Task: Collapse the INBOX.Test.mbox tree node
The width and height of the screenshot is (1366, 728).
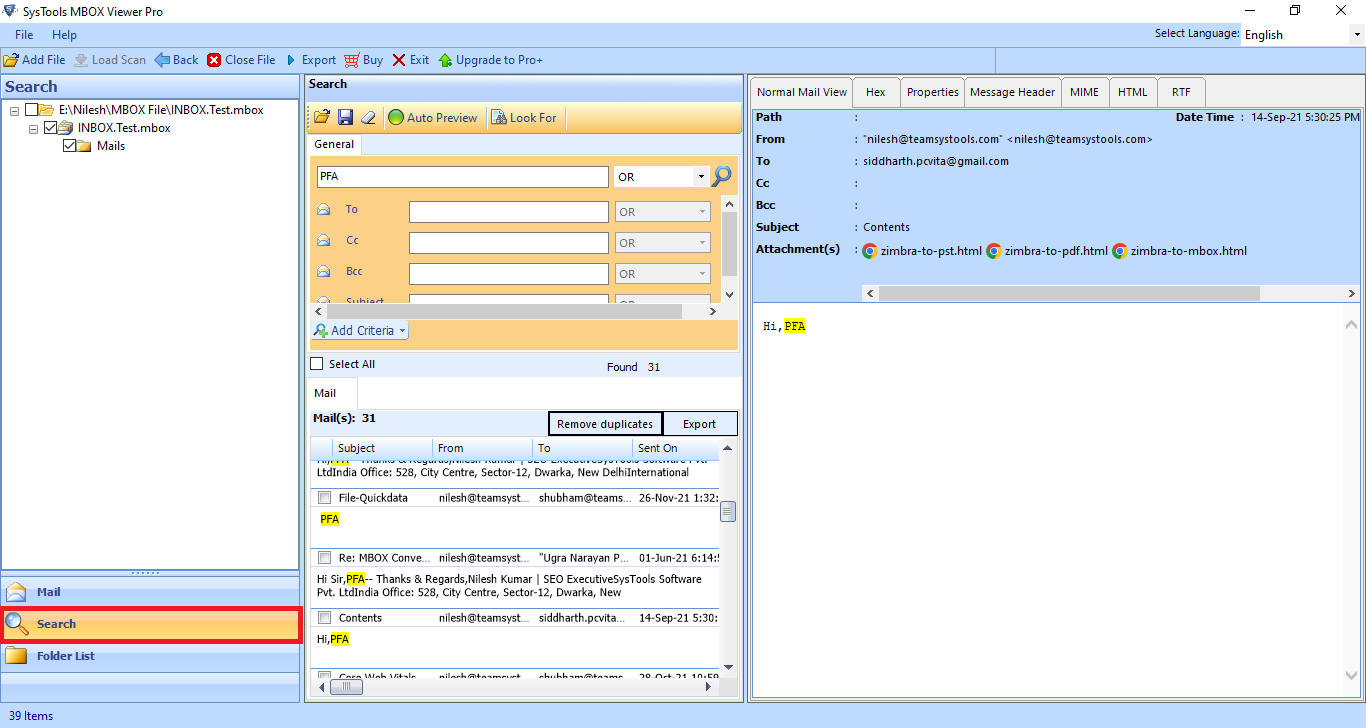Action: tap(33, 129)
